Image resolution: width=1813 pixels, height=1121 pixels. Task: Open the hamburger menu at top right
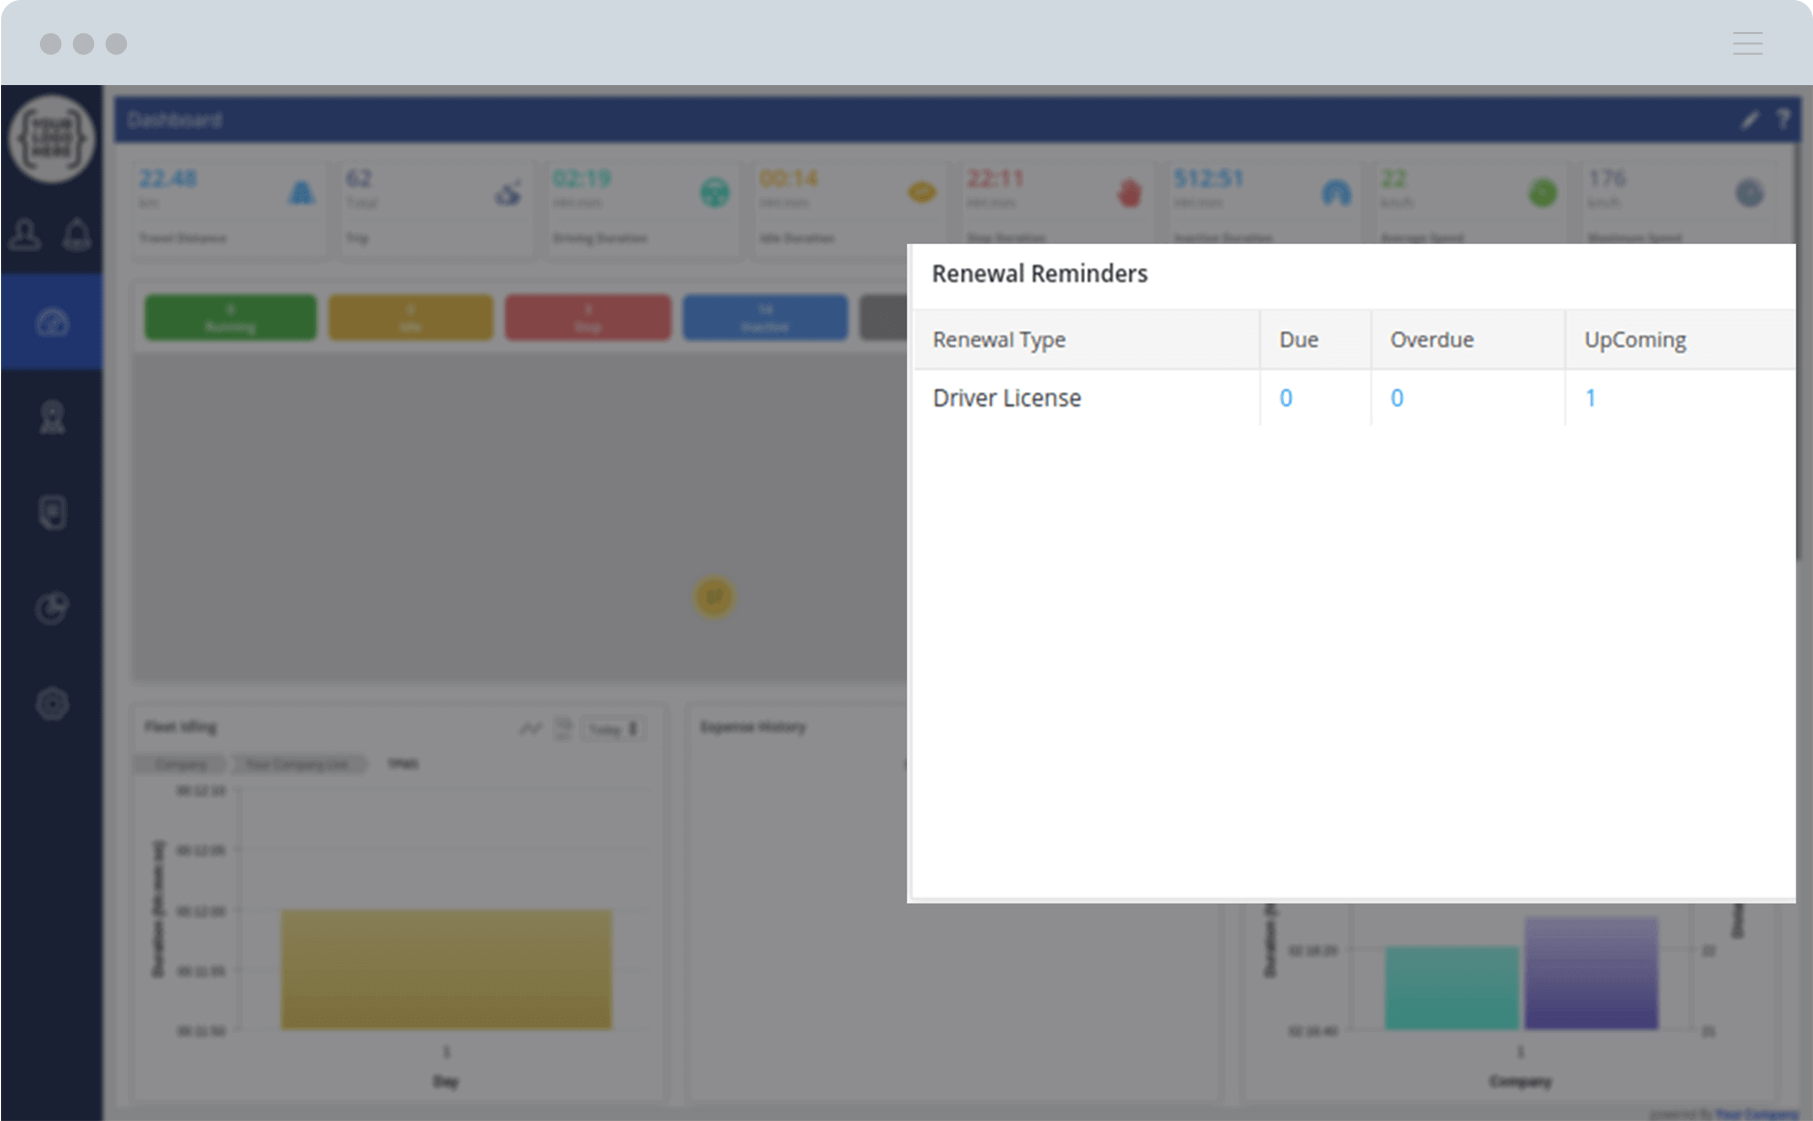[x=1747, y=43]
